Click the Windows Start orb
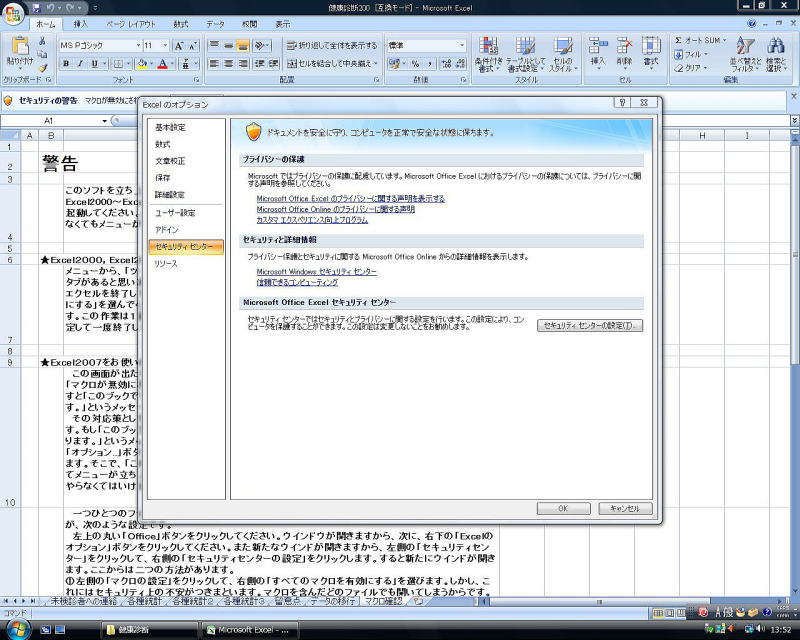The width and height of the screenshot is (800, 640). click(x=17, y=629)
